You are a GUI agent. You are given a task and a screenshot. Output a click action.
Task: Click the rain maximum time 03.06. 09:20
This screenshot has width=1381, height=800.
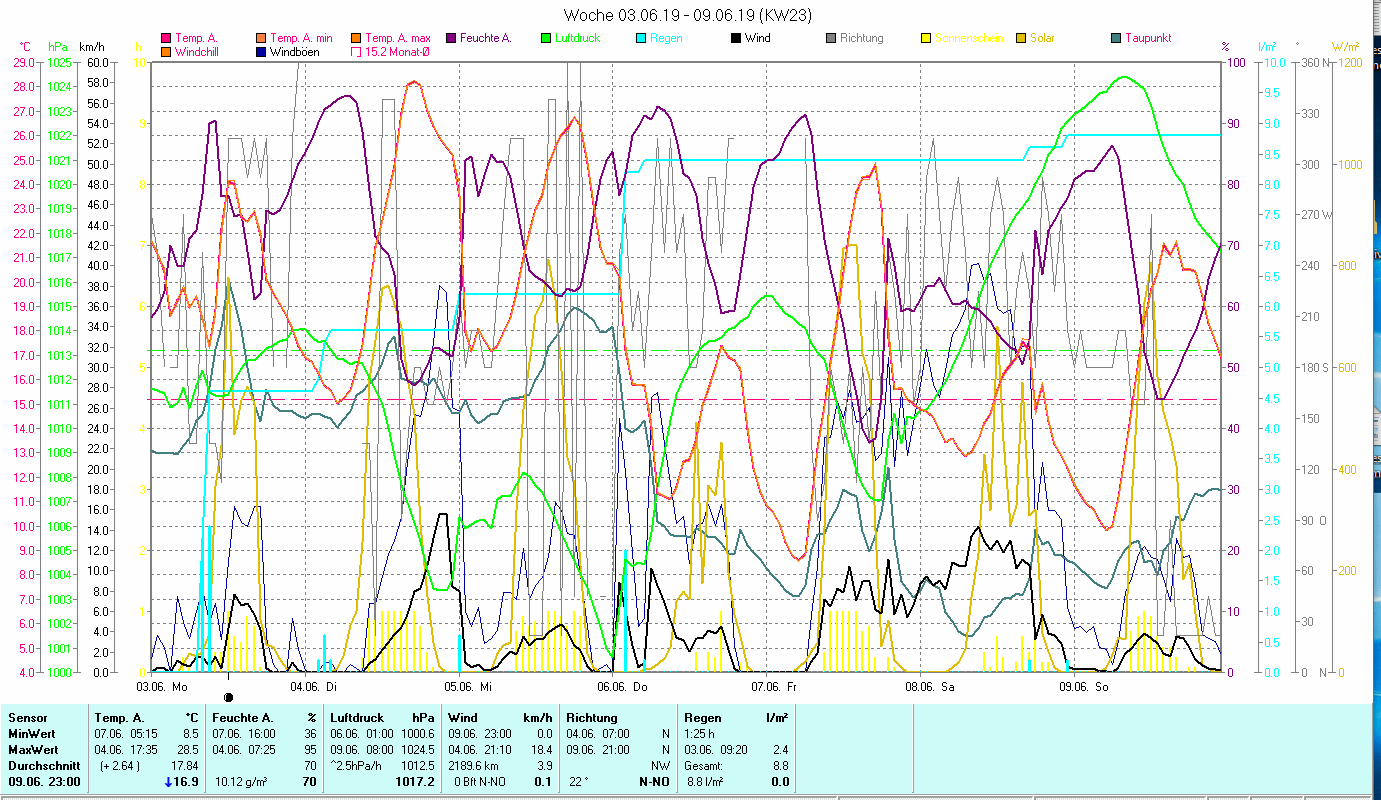pyautogui.click(x=716, y=750)
